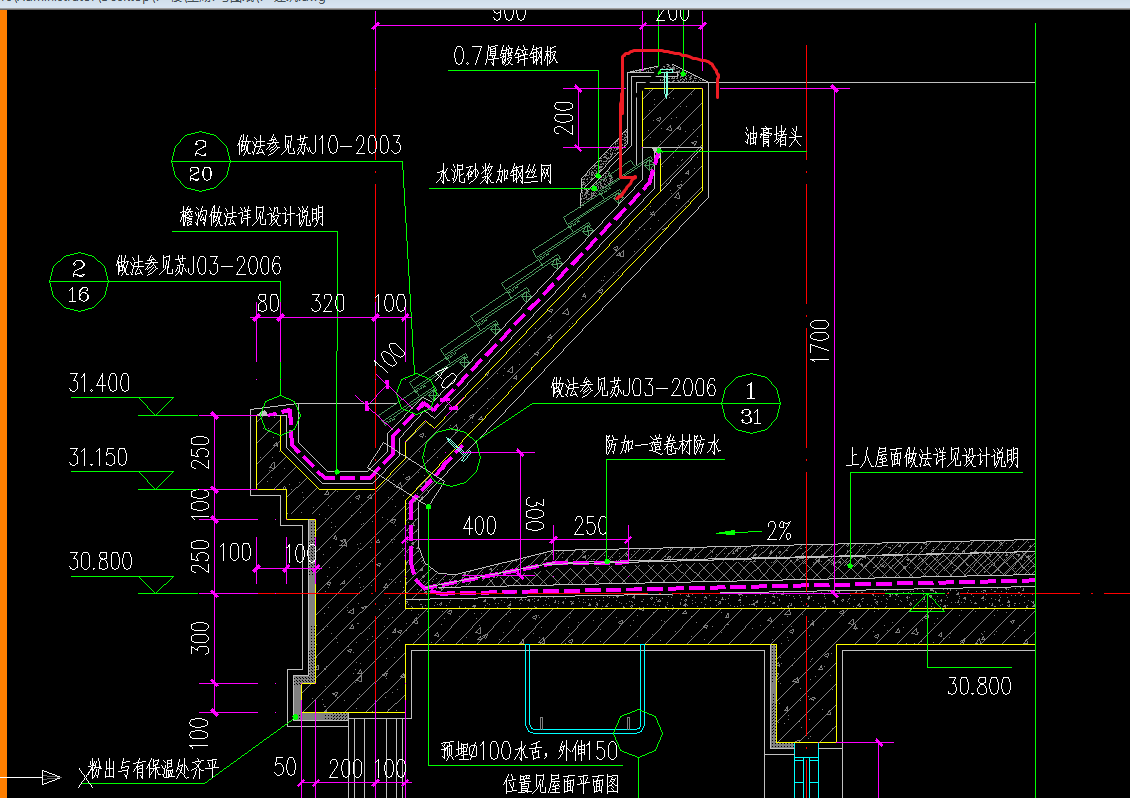Click the 320 gutter width dimension
Image resolution: width=1130 pixels, height=798 pixels.
(x=328, y=303)
